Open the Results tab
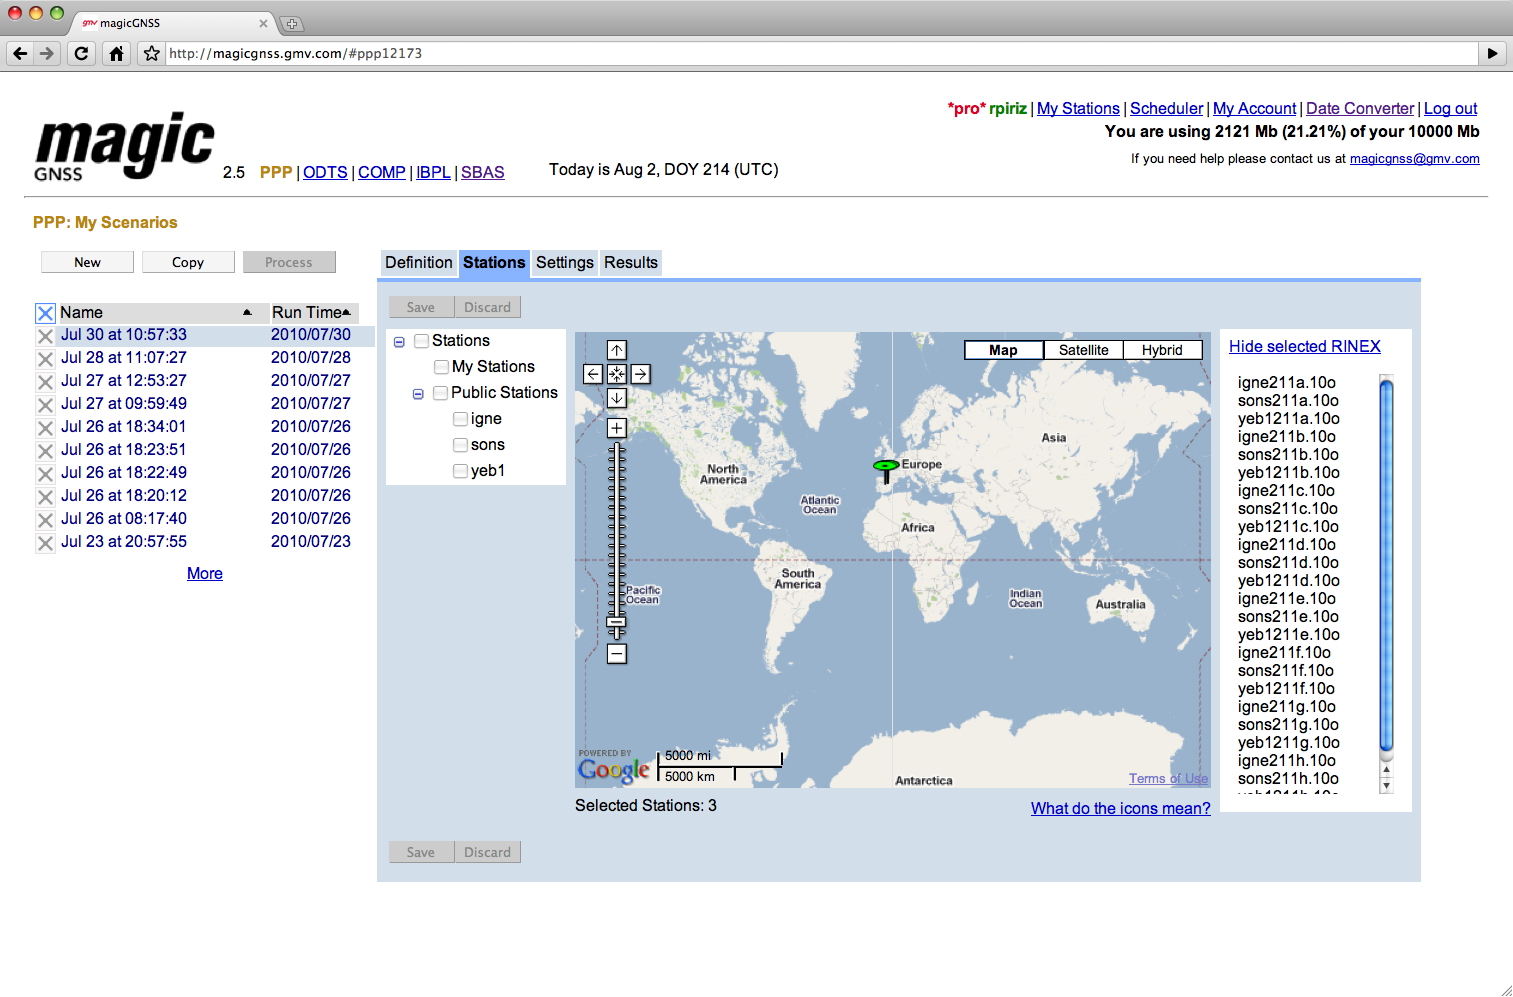The height and width of the screenshot is (997, 1513). coord(630,262)
